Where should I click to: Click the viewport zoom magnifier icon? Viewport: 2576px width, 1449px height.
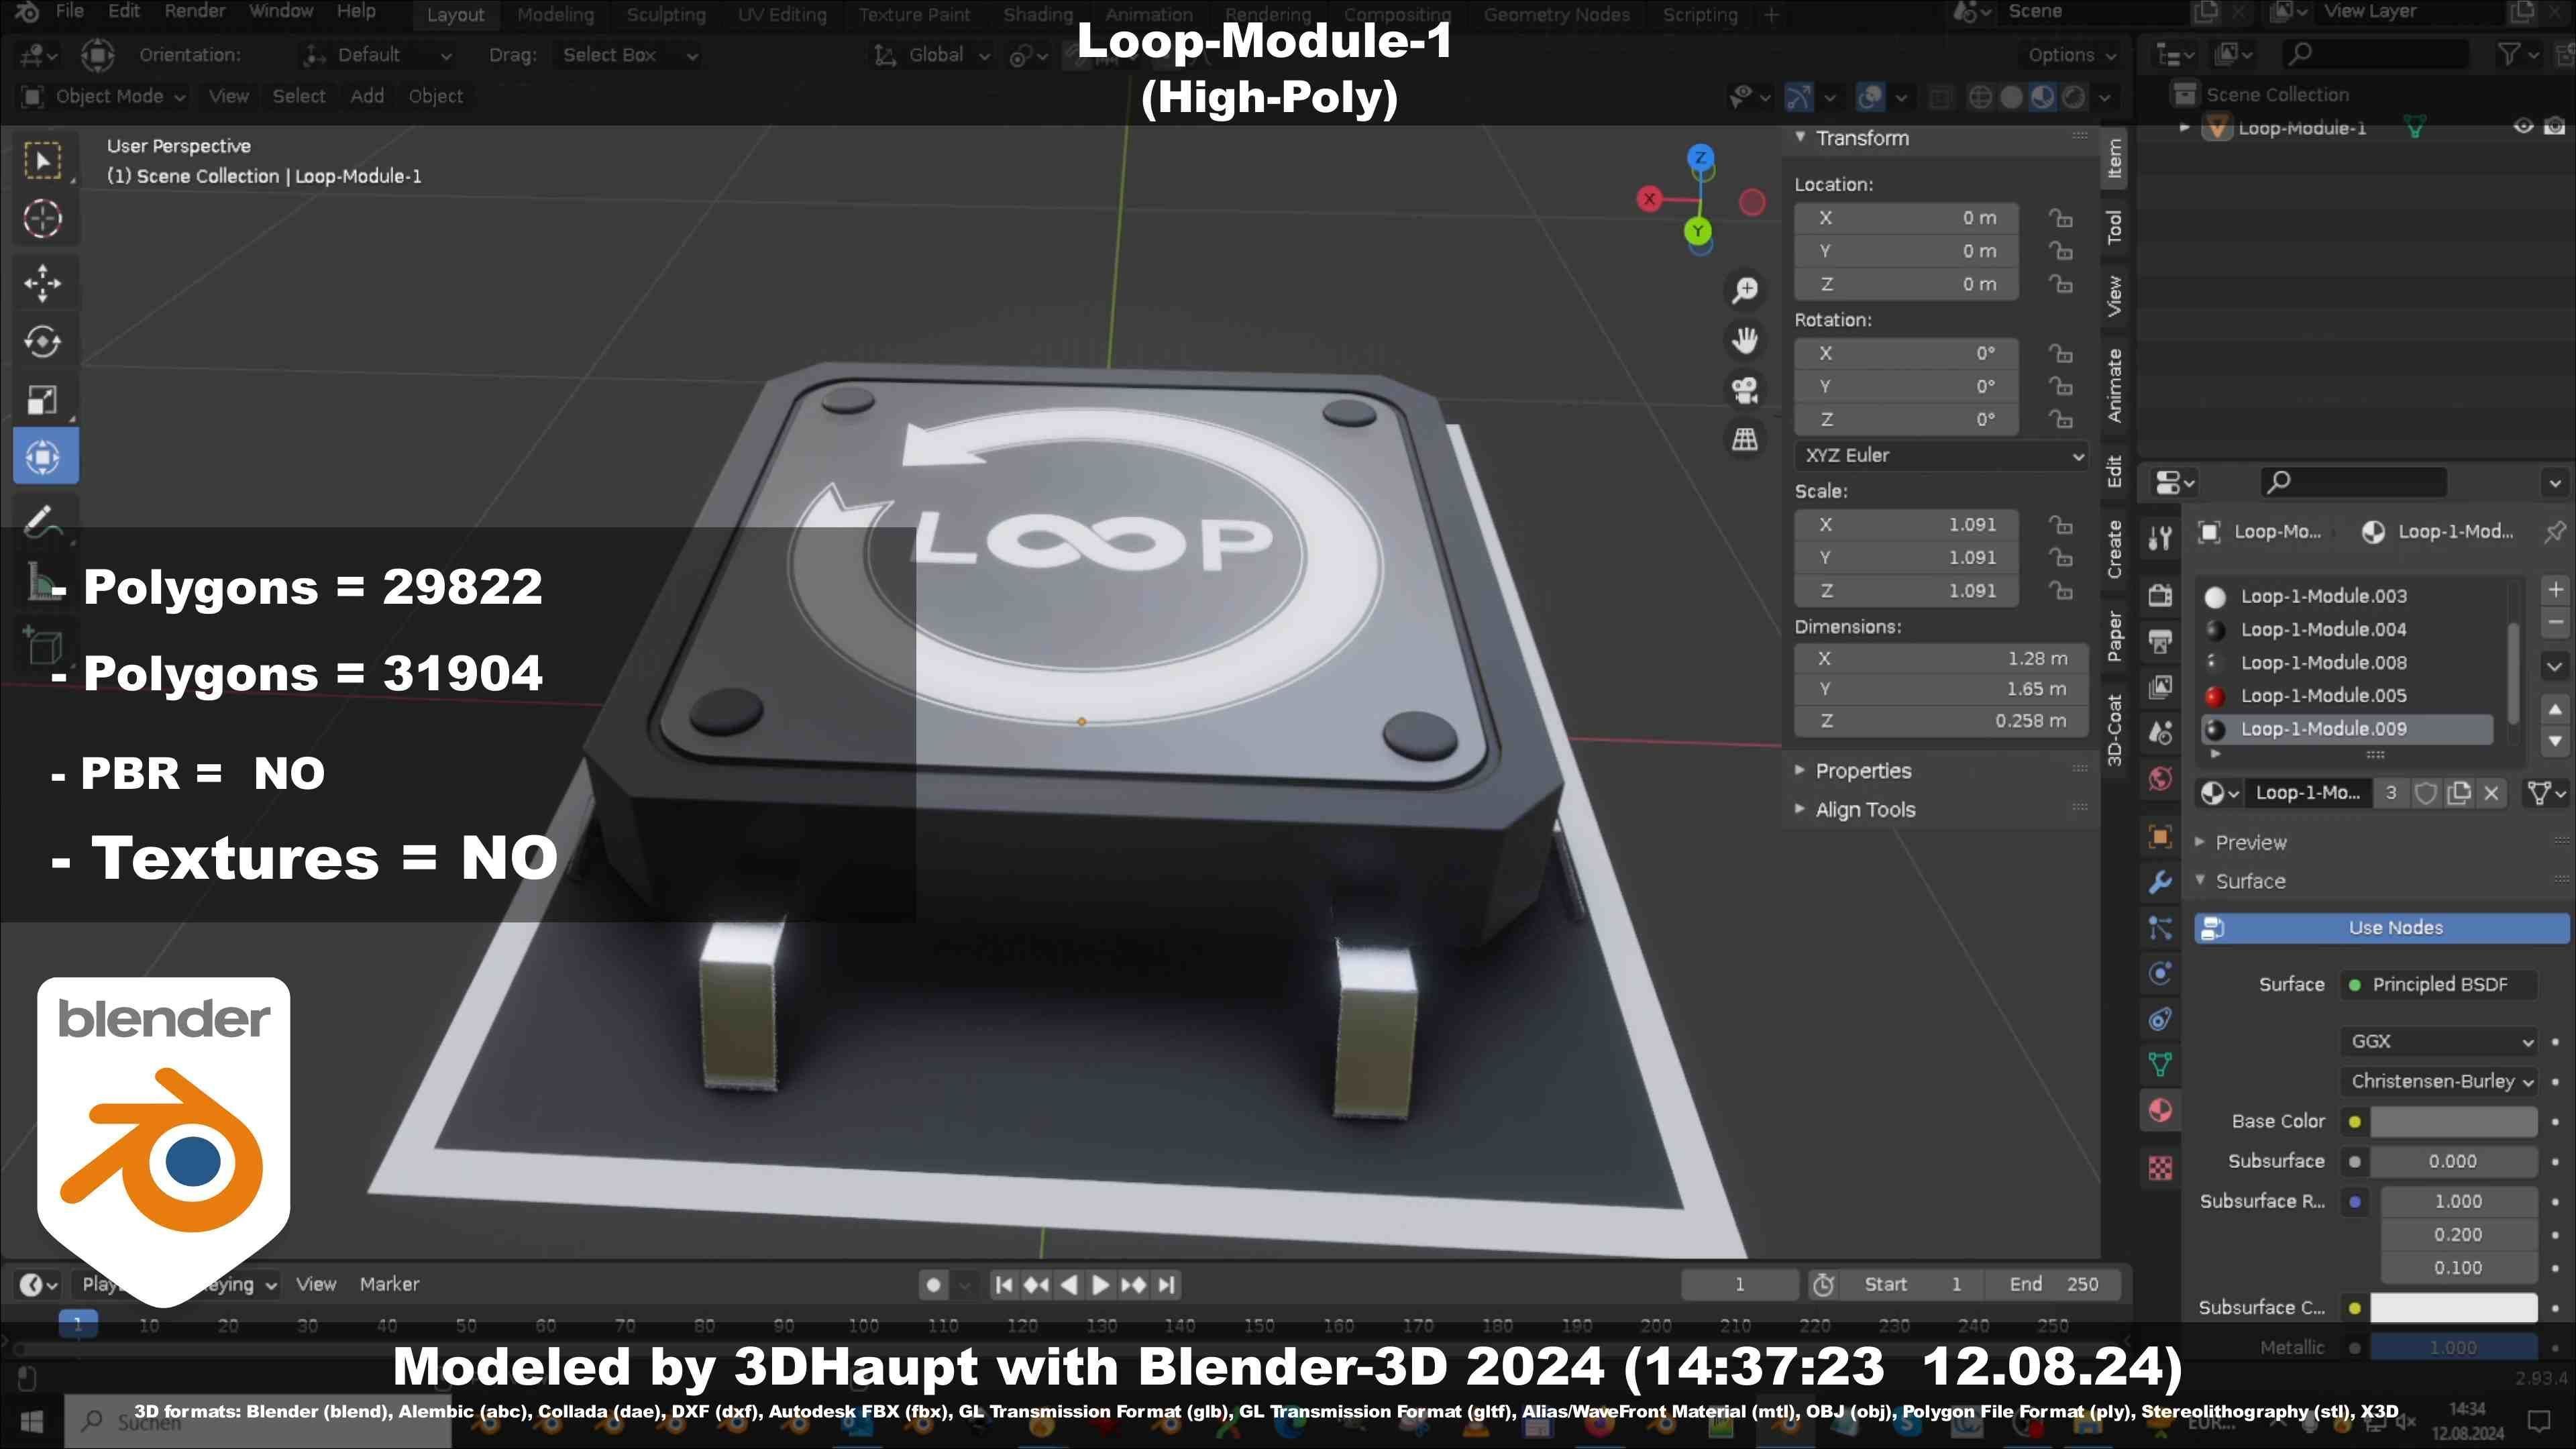pos(1746,290)
